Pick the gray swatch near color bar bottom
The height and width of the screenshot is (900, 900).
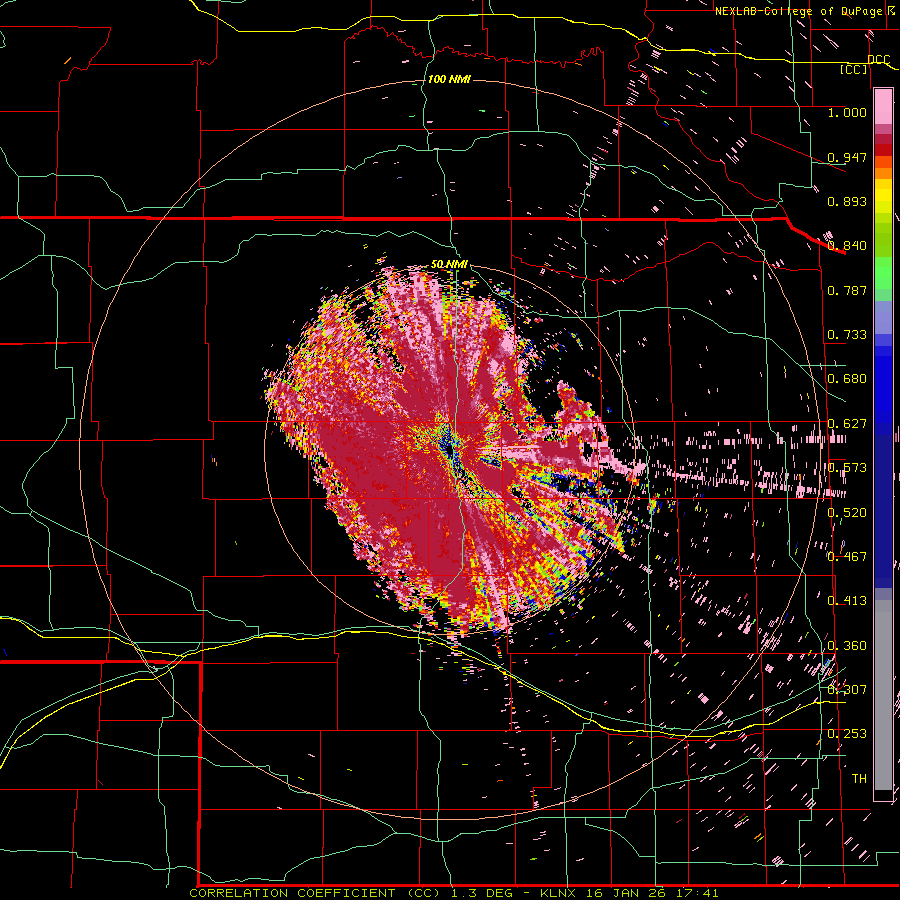[883, 700]
